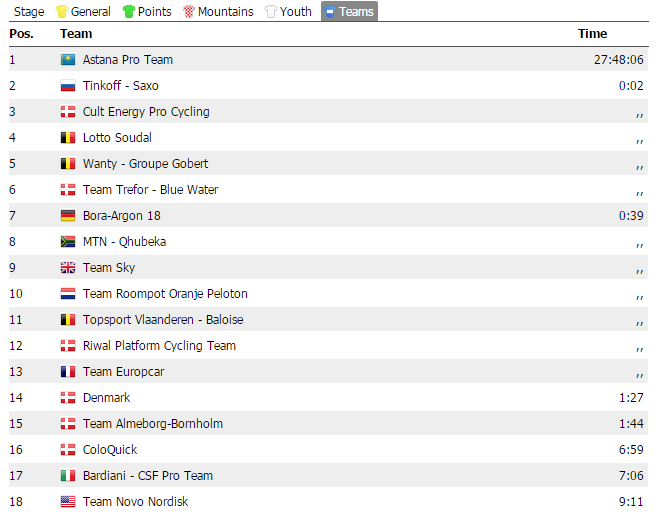Click the polka dot jersey icon beside Mountains
This screenshot has height=525, width=664.
click(189, 11)
